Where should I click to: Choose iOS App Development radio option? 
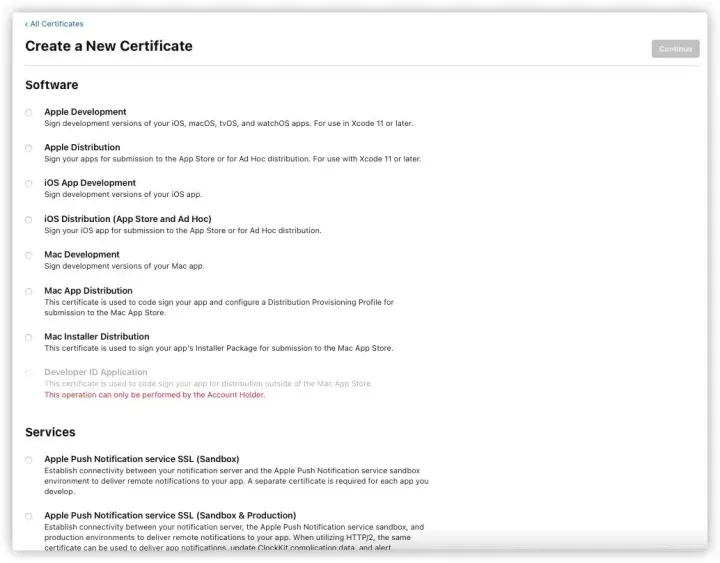28,184
